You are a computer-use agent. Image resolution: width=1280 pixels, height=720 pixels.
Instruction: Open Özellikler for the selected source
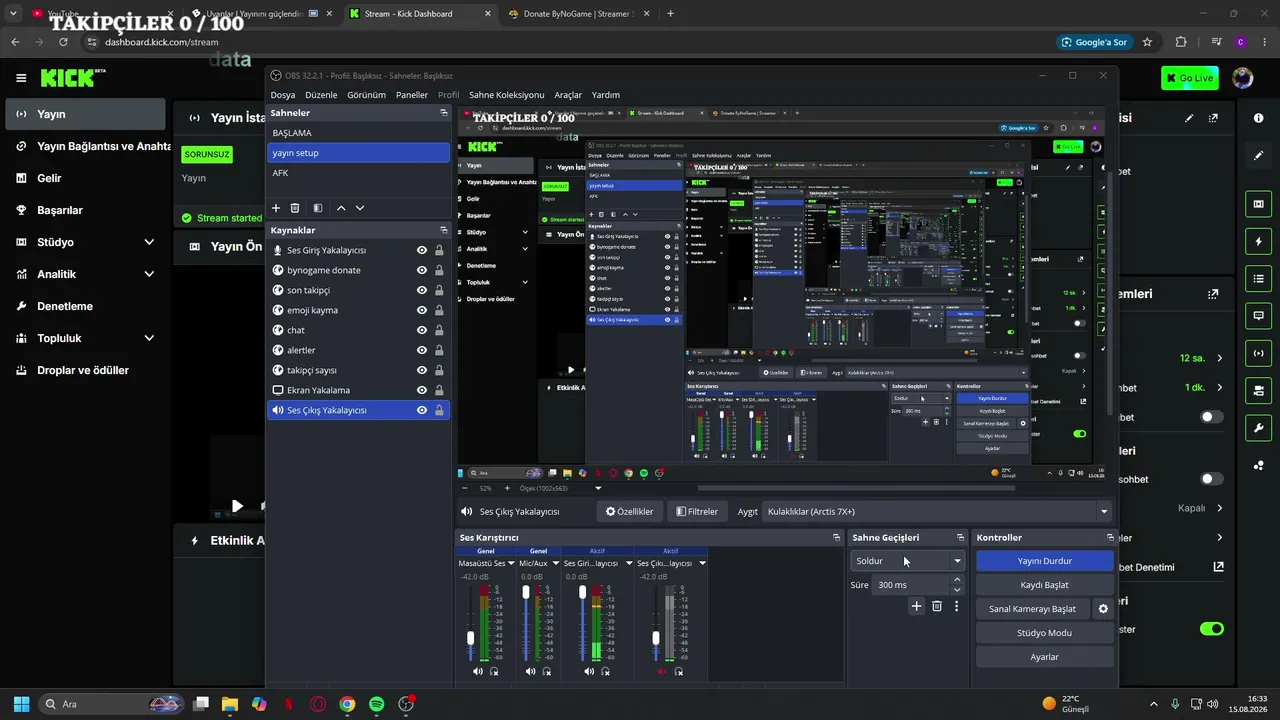[629, 512]
